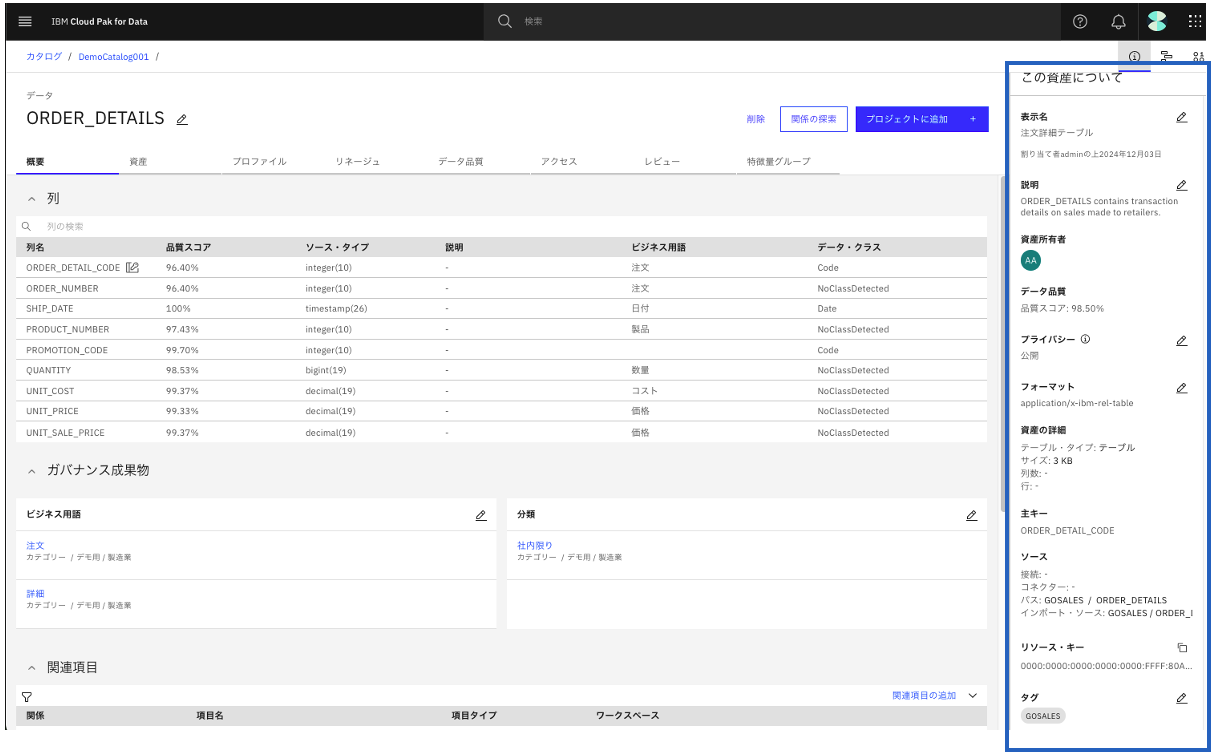1220x755 pixels.
Task: Focus the 列の検索 column search field
Action: pos(502,227)
